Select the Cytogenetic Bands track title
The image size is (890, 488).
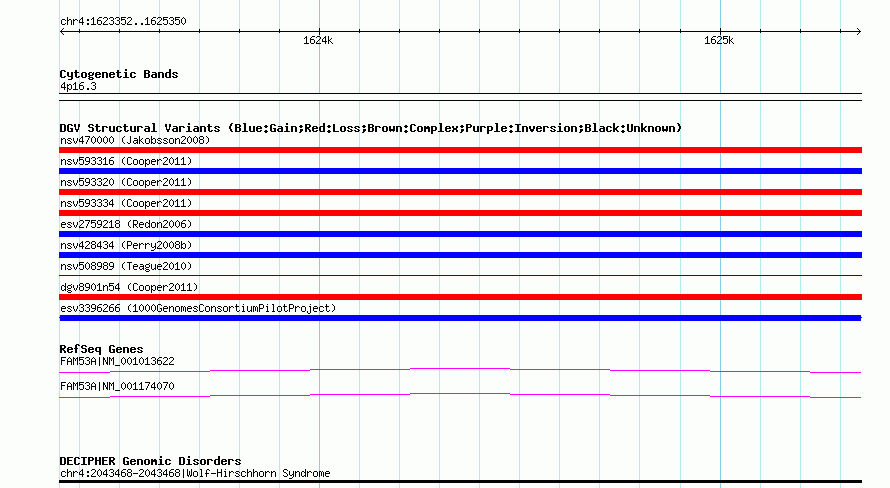119,74
